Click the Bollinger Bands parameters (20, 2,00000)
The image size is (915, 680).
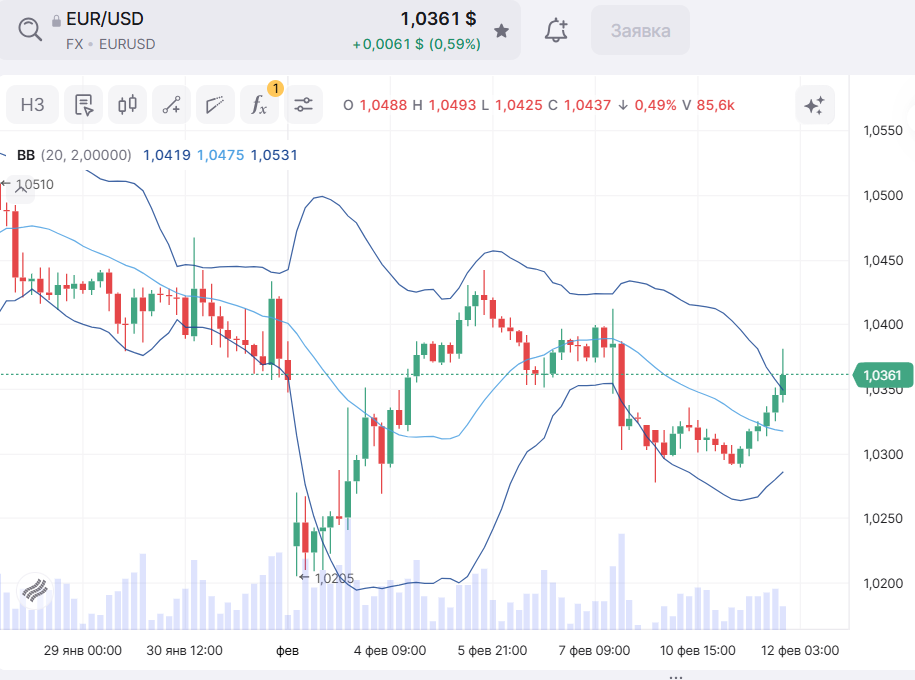coord(86,155)
